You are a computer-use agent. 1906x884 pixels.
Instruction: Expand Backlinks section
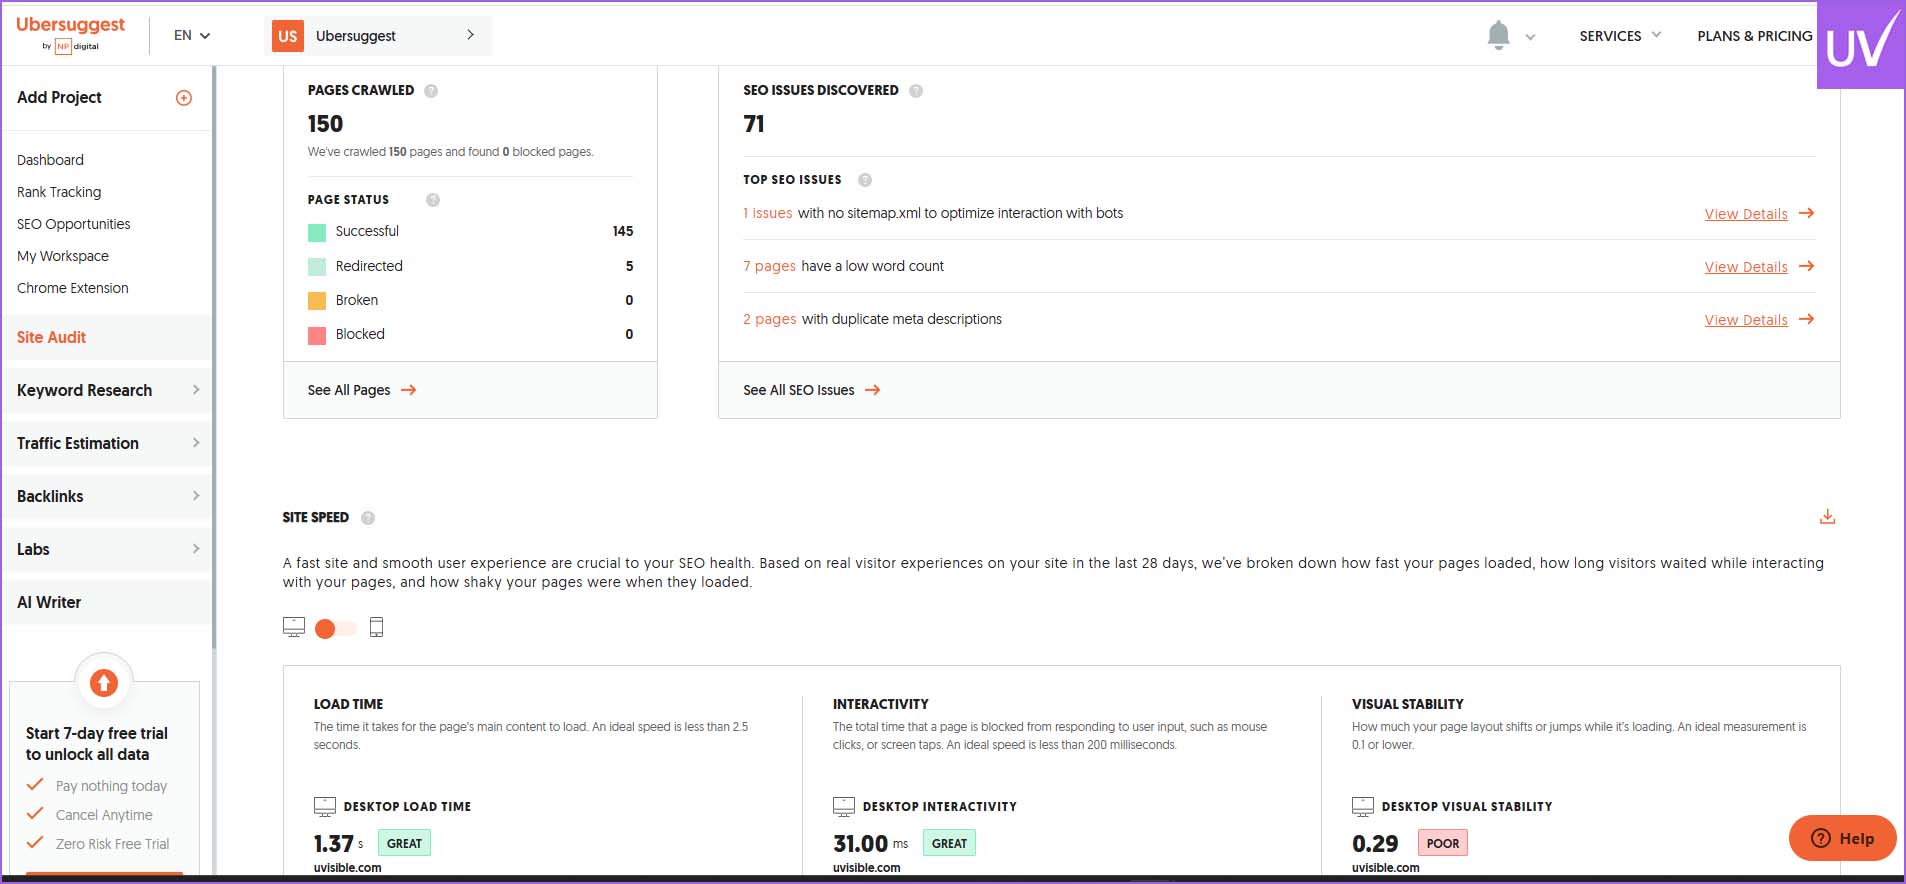click(107, 496)
